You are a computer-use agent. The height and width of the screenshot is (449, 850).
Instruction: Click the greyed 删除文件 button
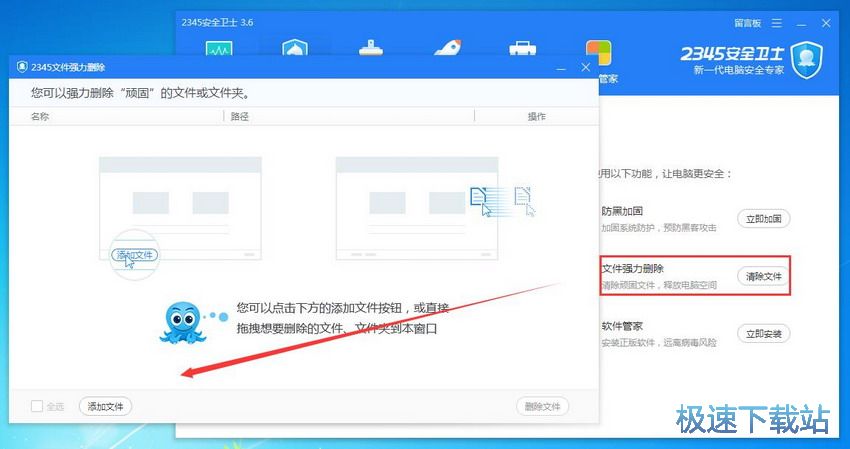[x=542, y=406]
